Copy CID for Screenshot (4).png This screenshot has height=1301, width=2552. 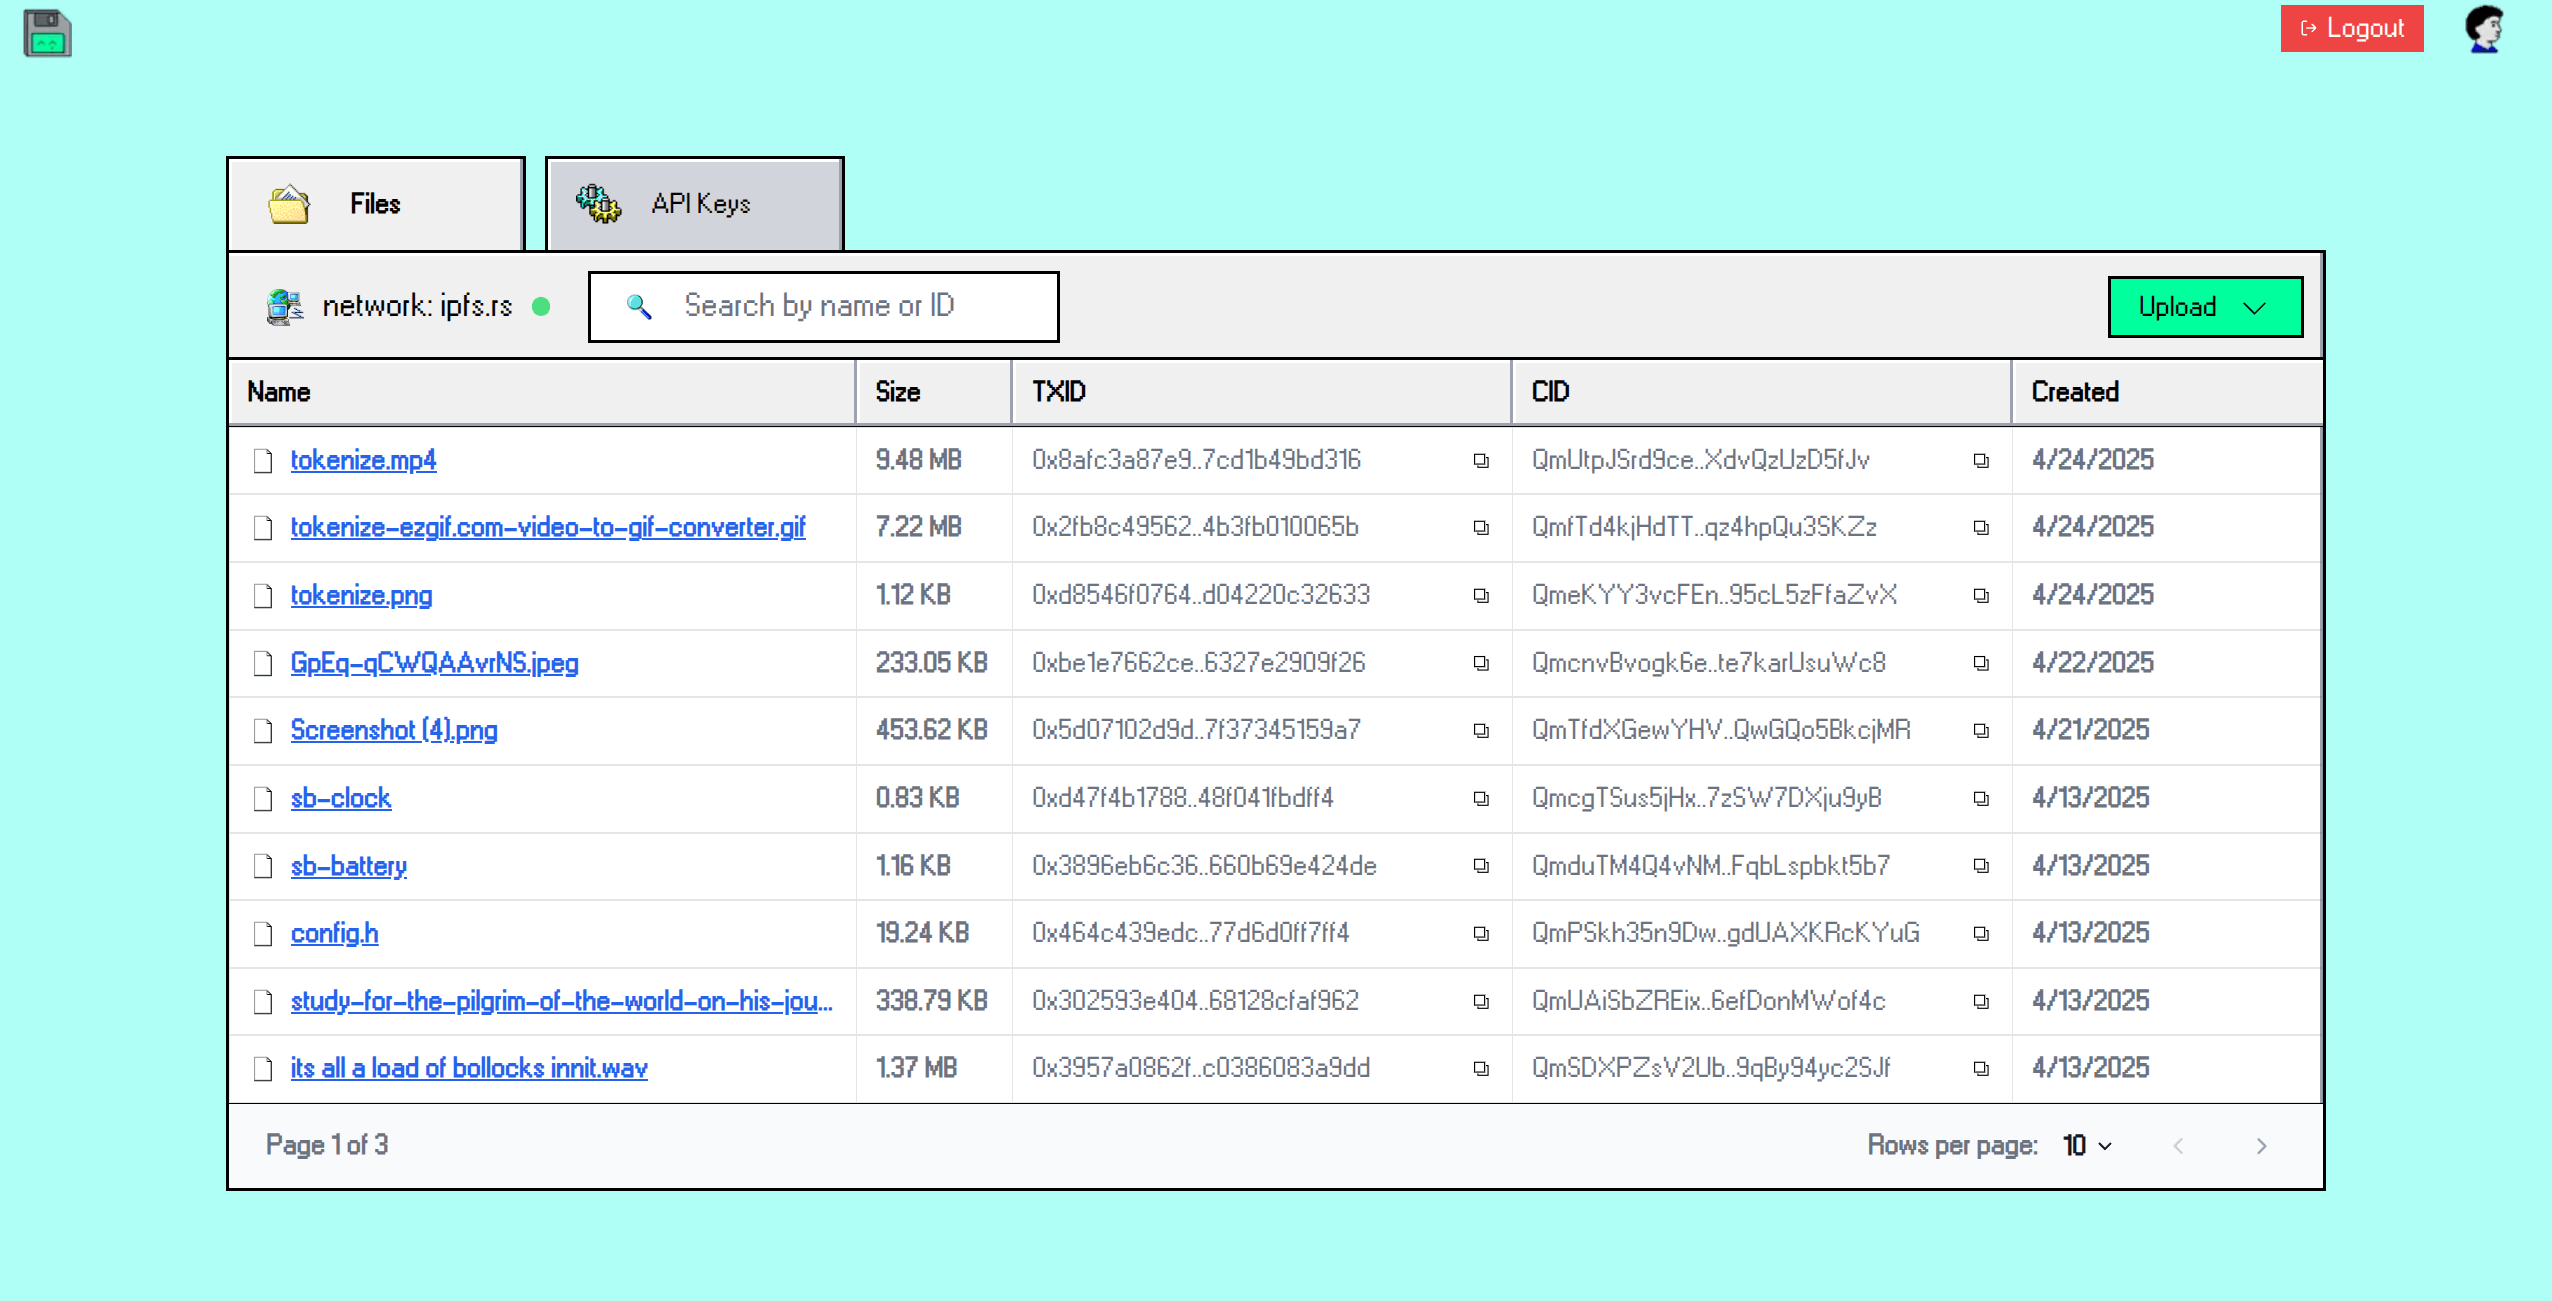(x=1981, y=731)
